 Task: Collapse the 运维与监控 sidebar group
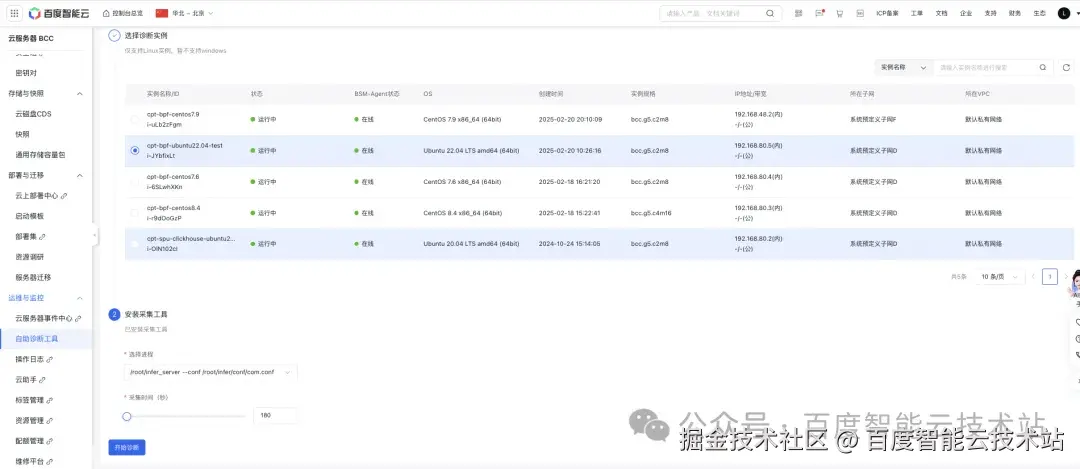tap(79, 298)
